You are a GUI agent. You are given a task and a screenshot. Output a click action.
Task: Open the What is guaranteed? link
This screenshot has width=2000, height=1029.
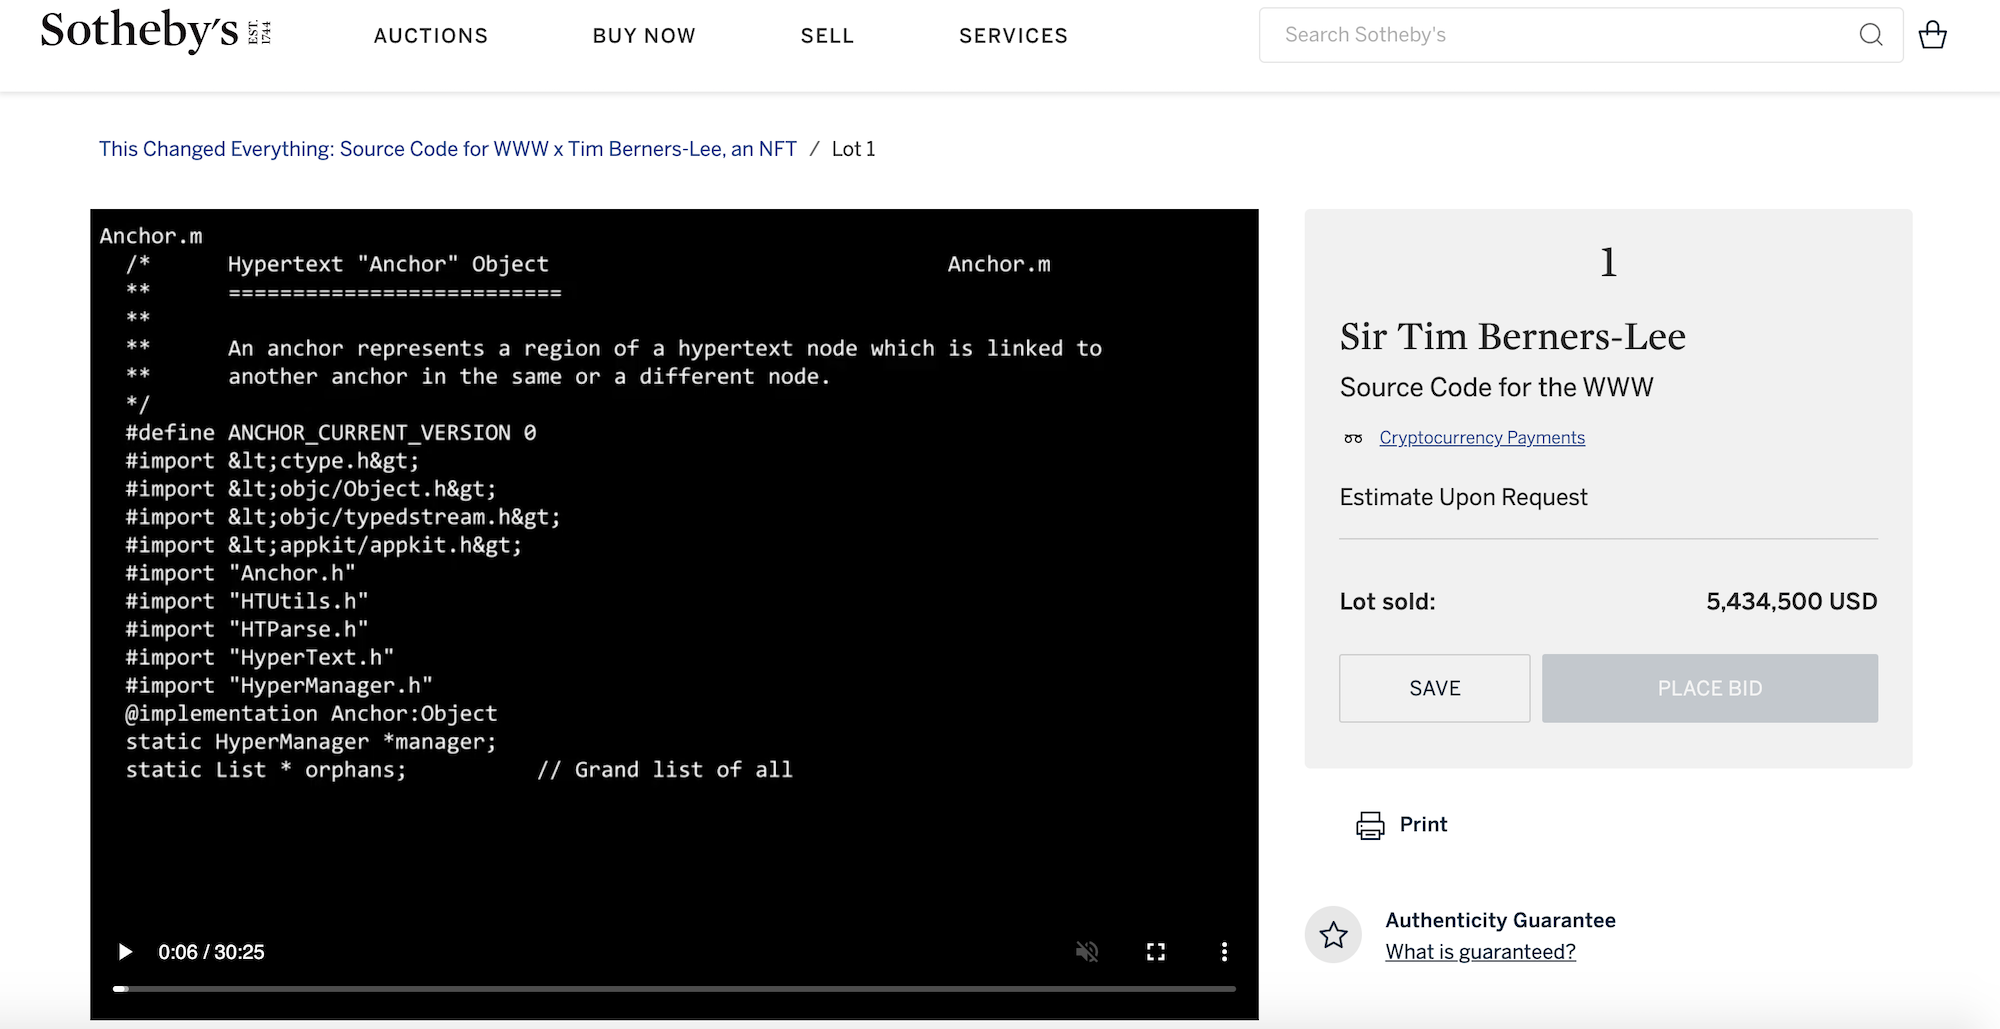tap(1481, 952)
